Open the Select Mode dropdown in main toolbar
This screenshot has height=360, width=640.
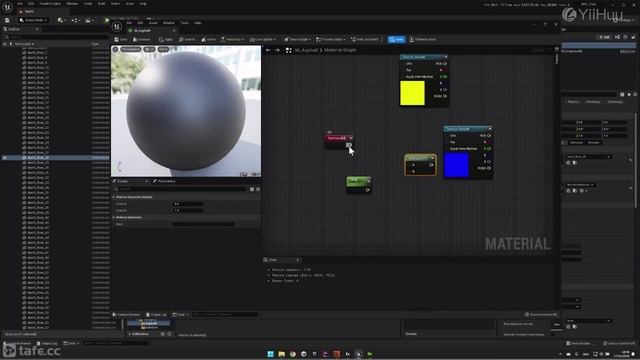pos(33,20)
